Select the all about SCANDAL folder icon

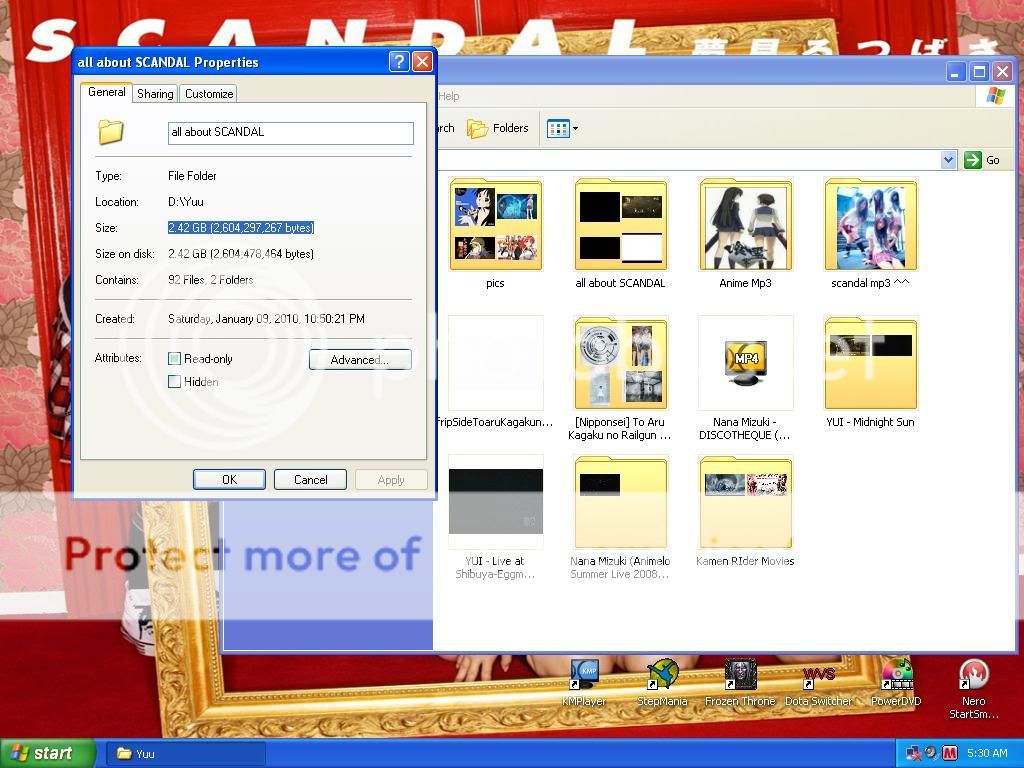[x=621, y=225]
